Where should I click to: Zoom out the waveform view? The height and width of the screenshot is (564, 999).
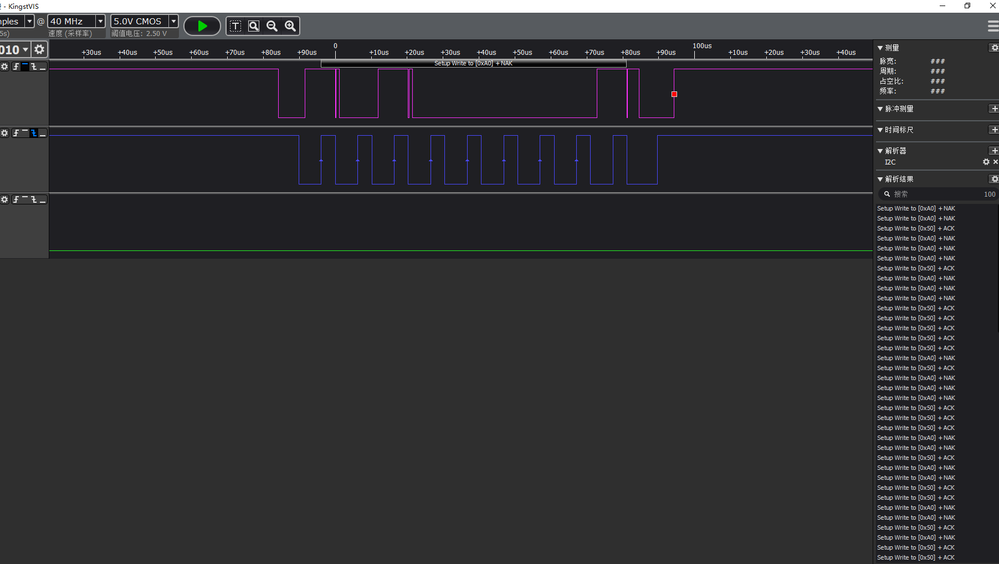272,26
